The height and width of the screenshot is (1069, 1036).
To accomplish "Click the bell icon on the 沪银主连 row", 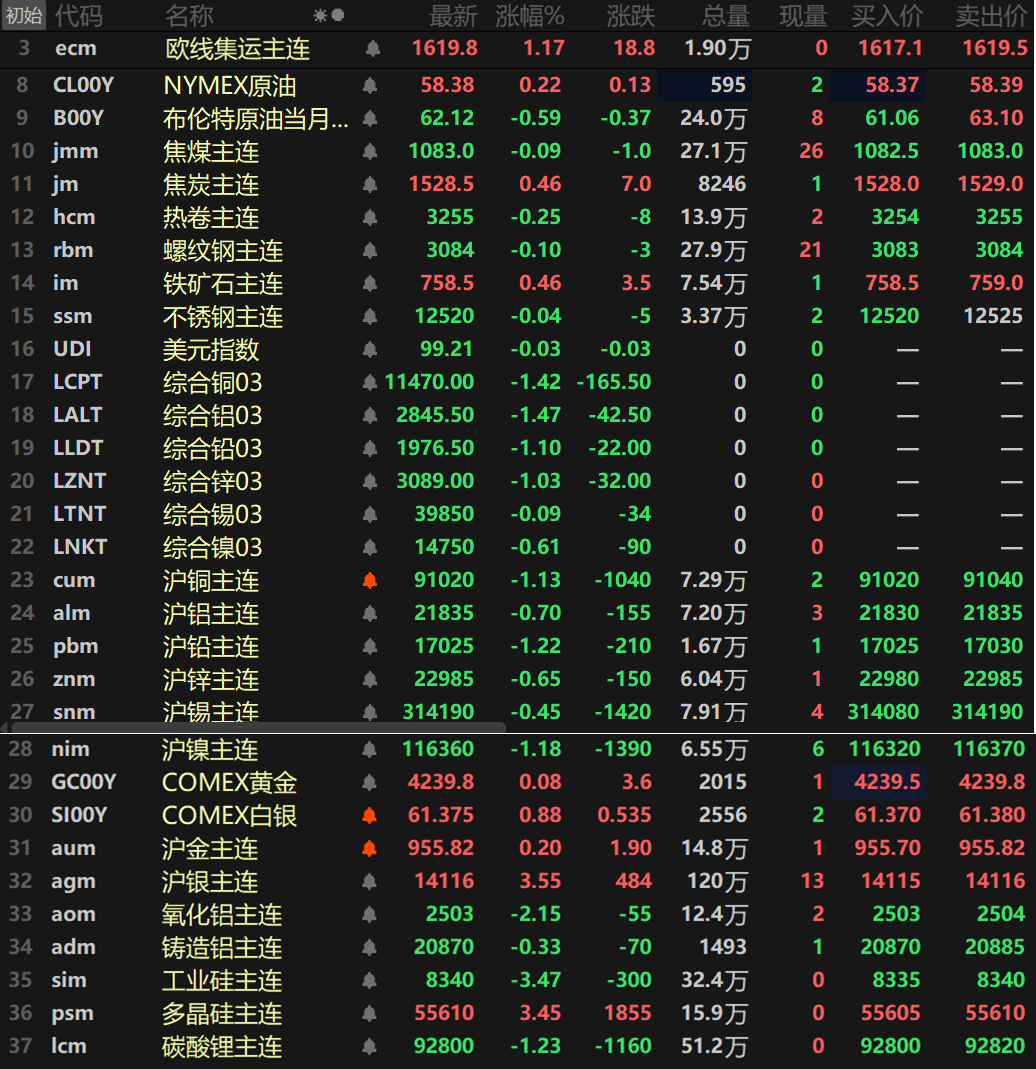I will pos(370,881).
